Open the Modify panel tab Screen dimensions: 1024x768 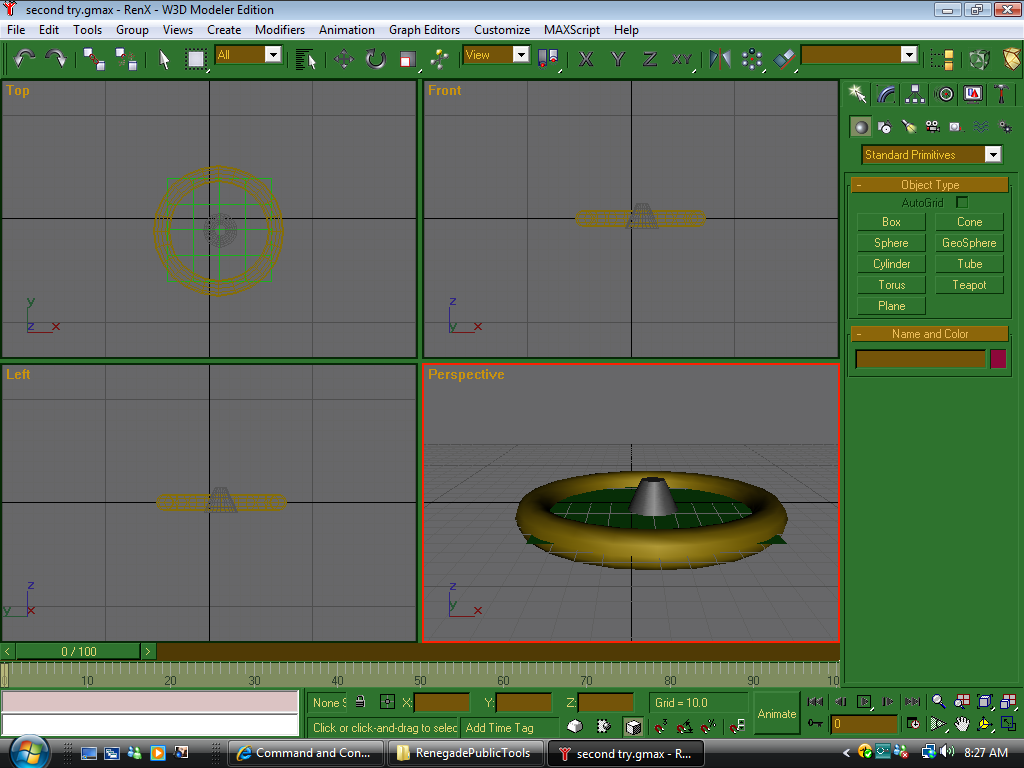pyautogui.click(x=886, y=94)
